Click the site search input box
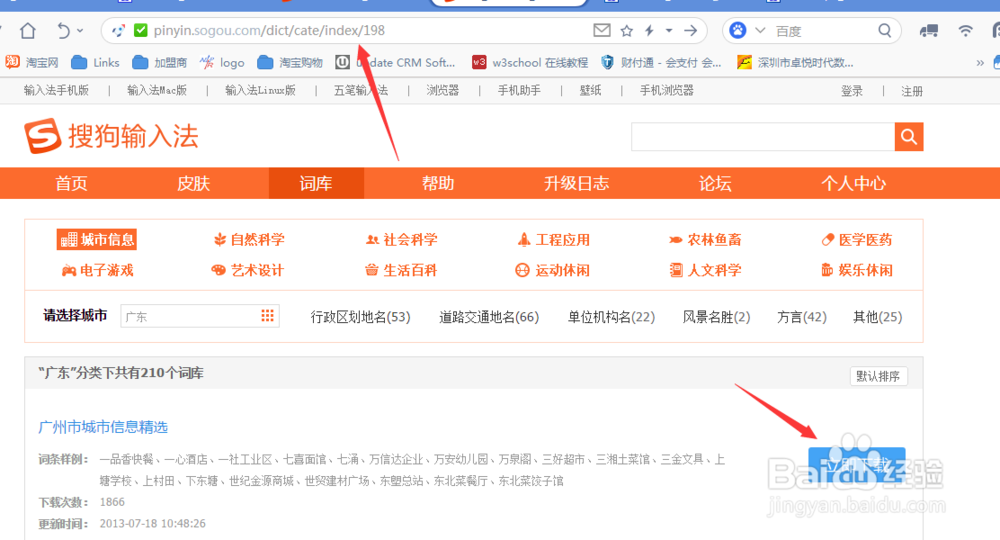 (x=763, y=136)
